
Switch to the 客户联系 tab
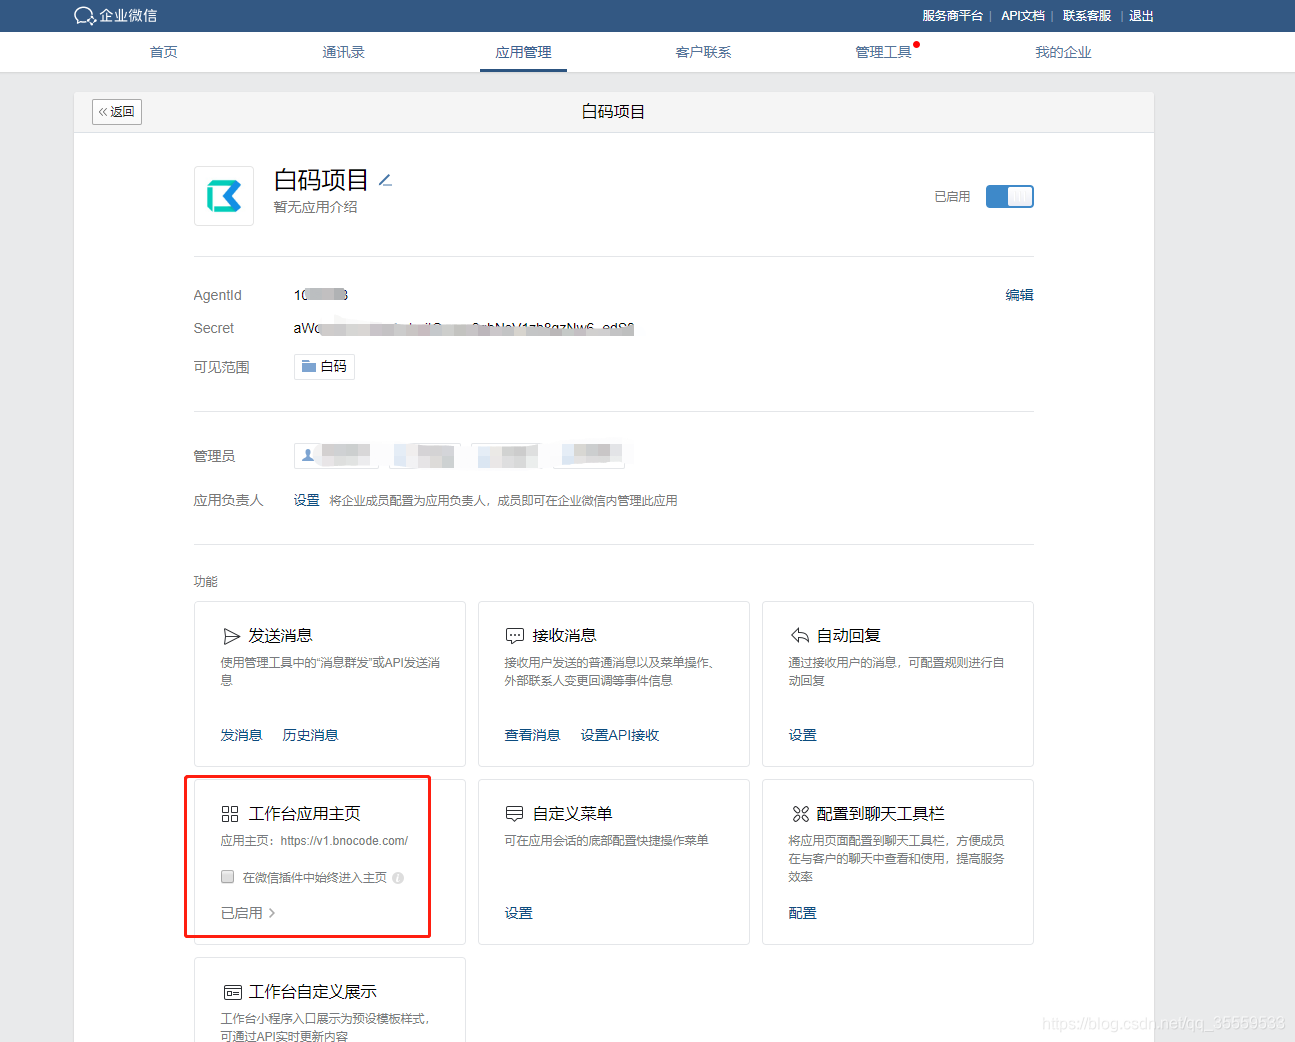704,52
